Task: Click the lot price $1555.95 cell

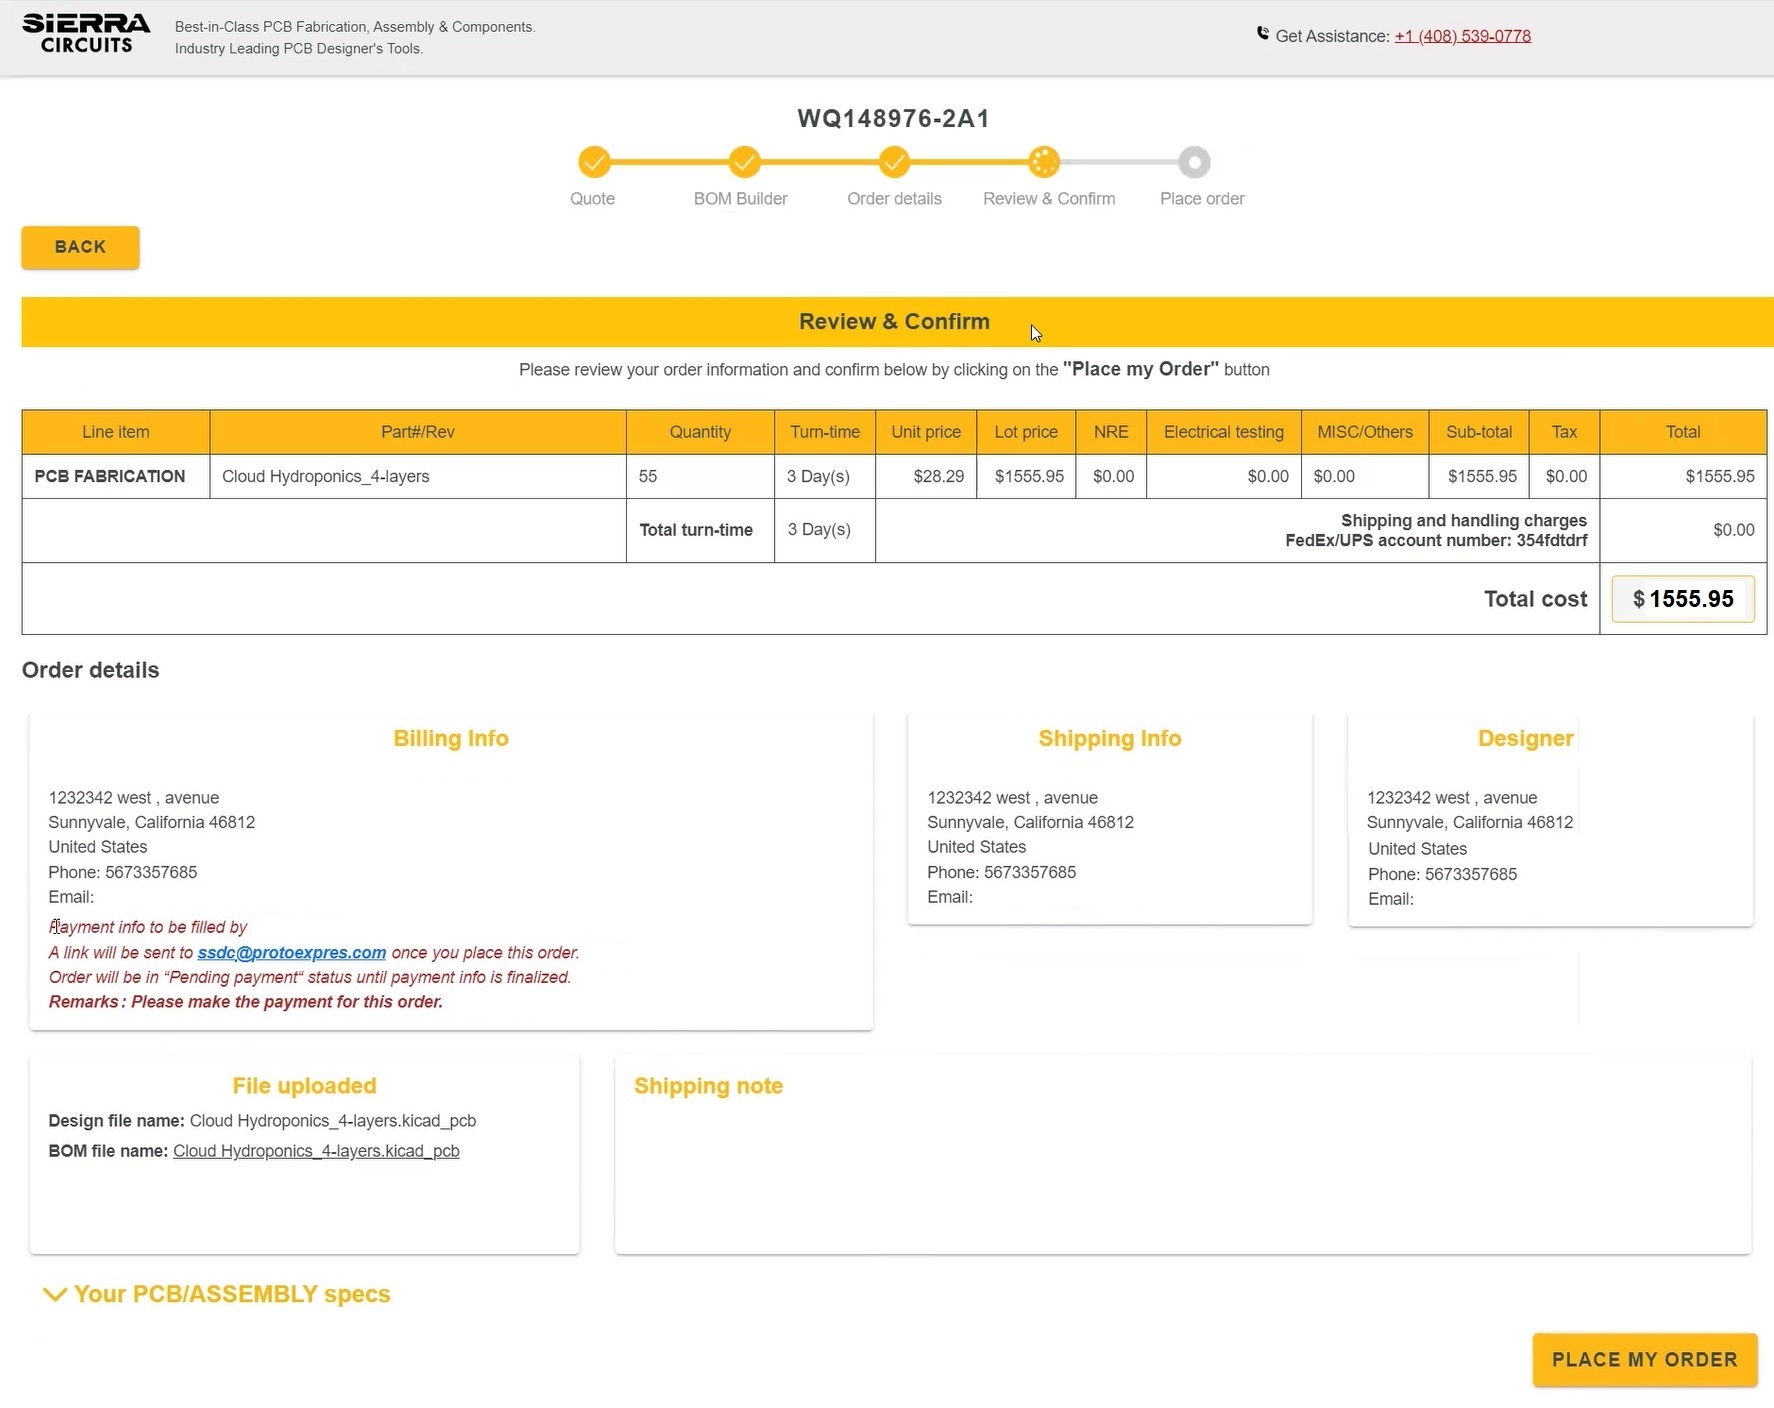Action: click(x=1026, y=477)
